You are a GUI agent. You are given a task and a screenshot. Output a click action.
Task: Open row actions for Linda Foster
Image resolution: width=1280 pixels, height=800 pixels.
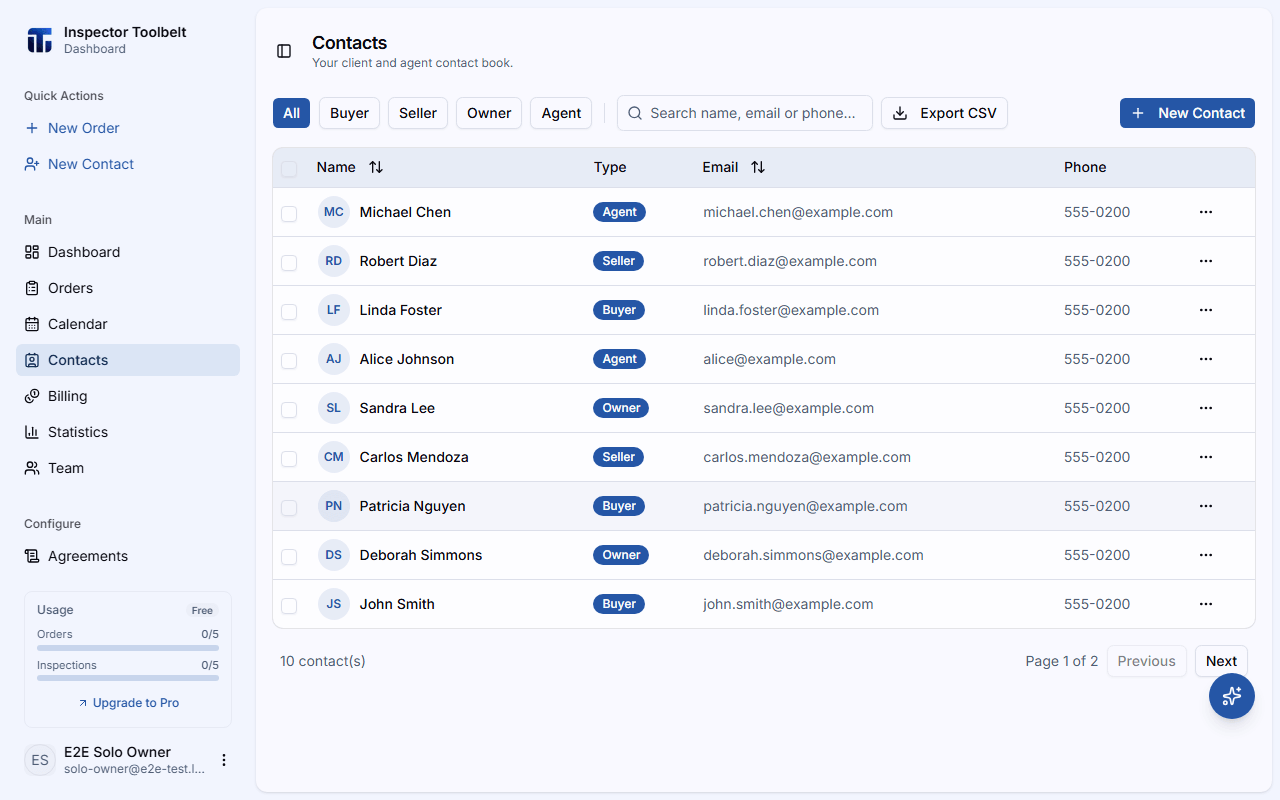(1206, 310)
